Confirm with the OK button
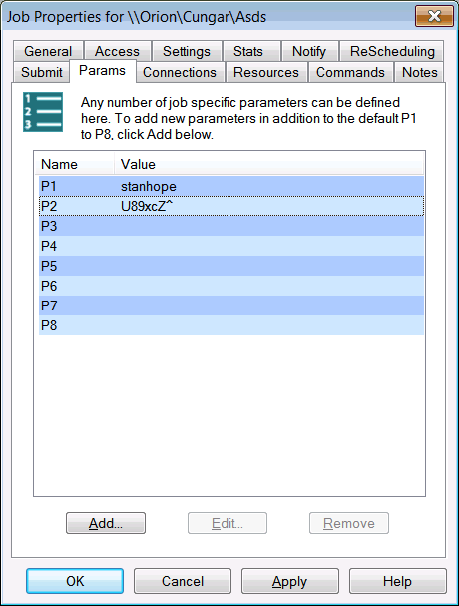 [75, 581]
